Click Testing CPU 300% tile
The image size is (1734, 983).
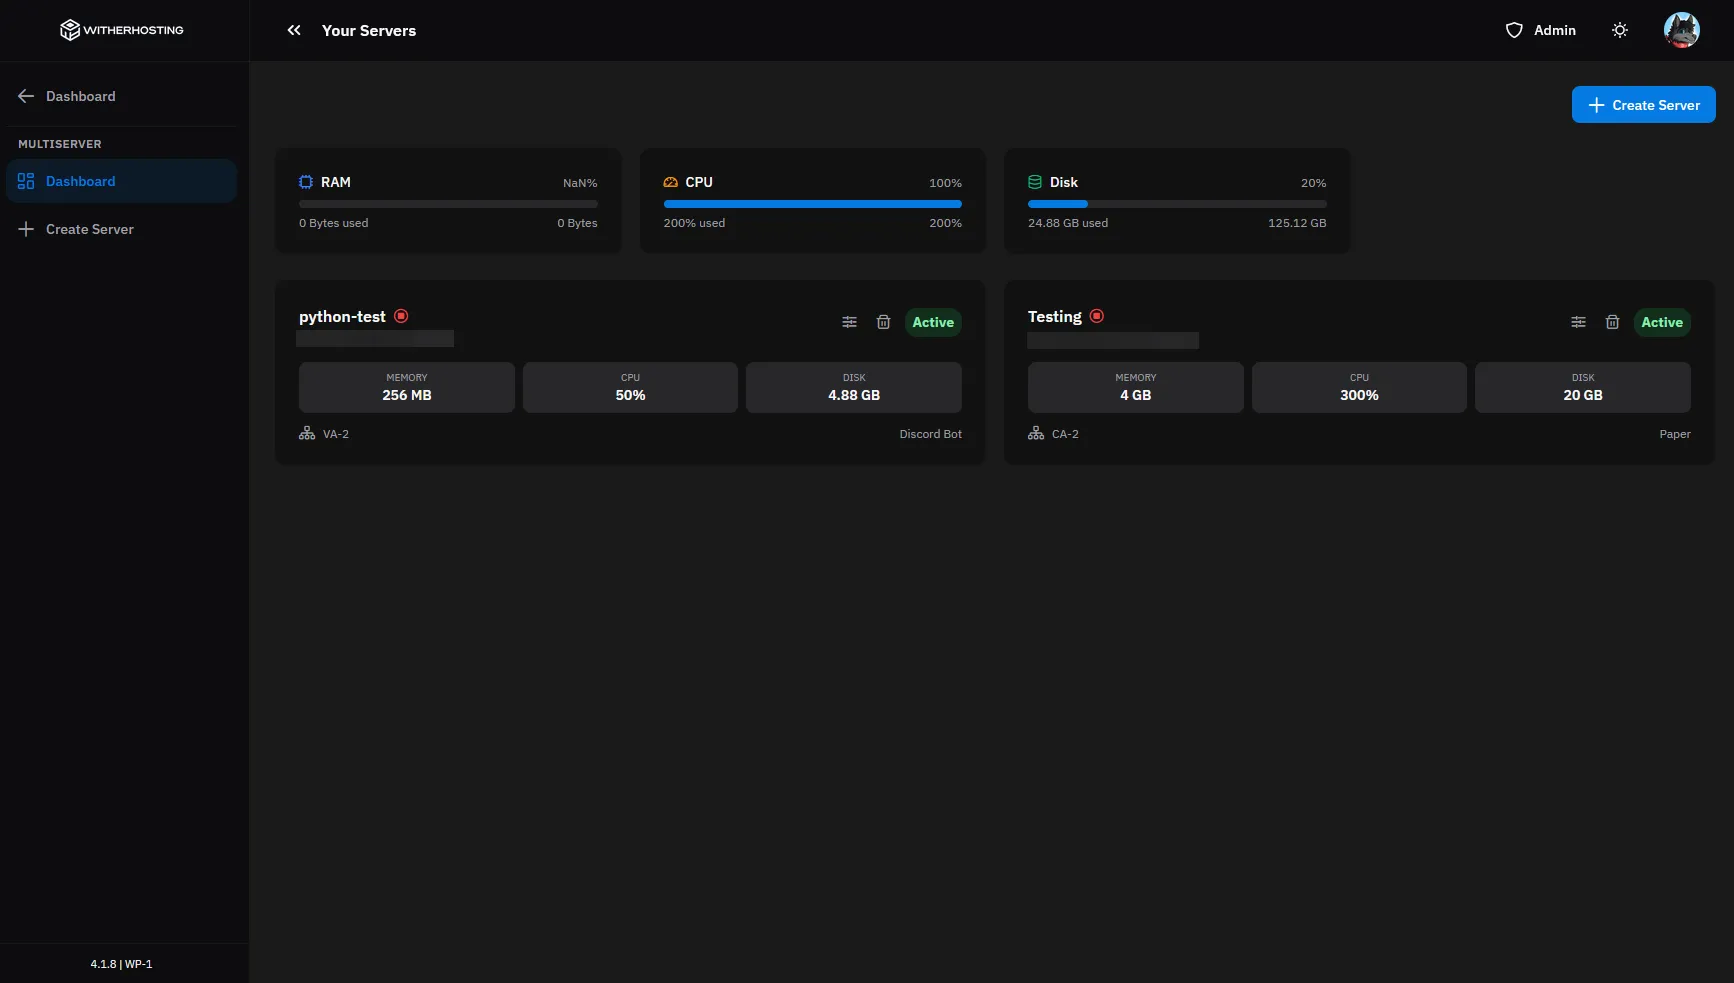tap(1359, 387)
